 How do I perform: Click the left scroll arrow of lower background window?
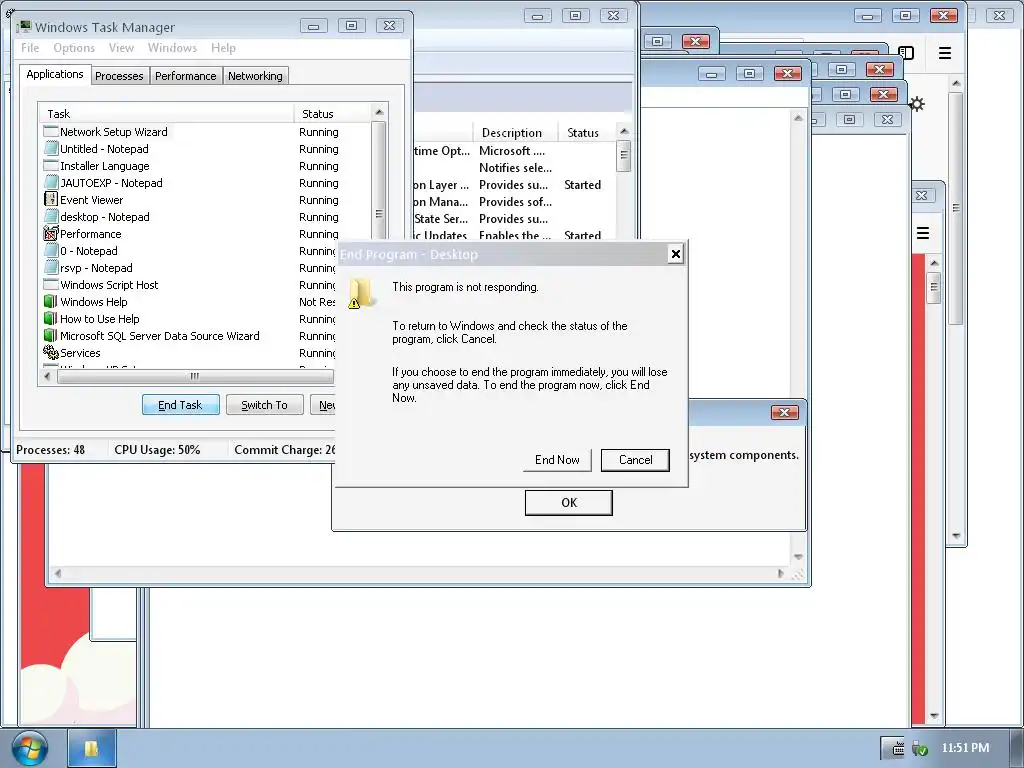click(x=58, y=574)
